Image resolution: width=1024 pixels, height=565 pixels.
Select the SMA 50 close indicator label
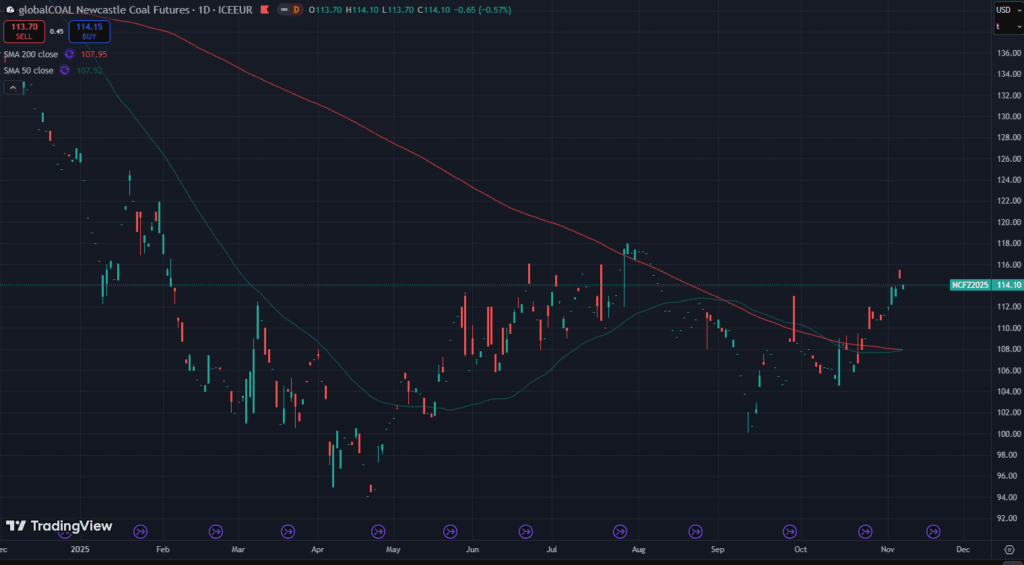[28, 70]
